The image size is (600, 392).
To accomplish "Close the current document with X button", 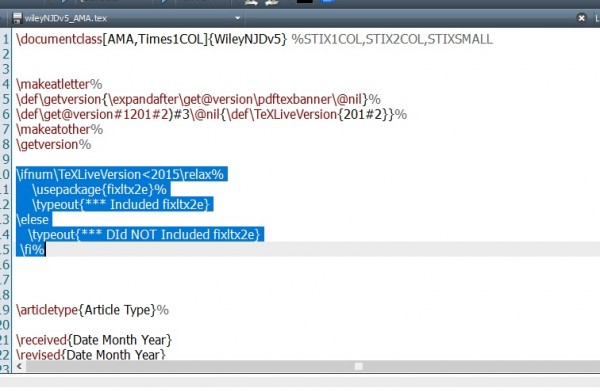I will pos(581,18).
